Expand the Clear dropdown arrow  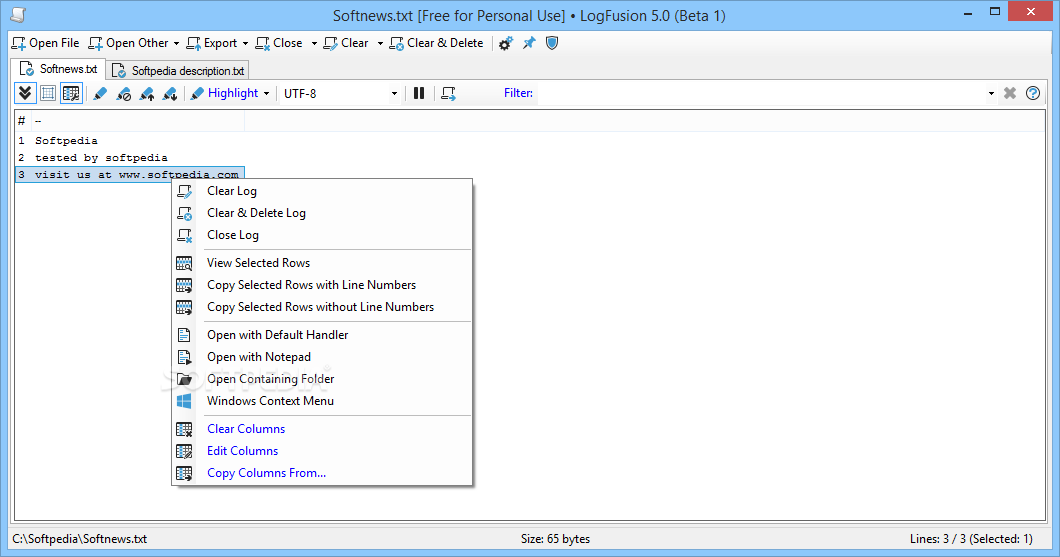pyautogui.click(x=380, y=43)
